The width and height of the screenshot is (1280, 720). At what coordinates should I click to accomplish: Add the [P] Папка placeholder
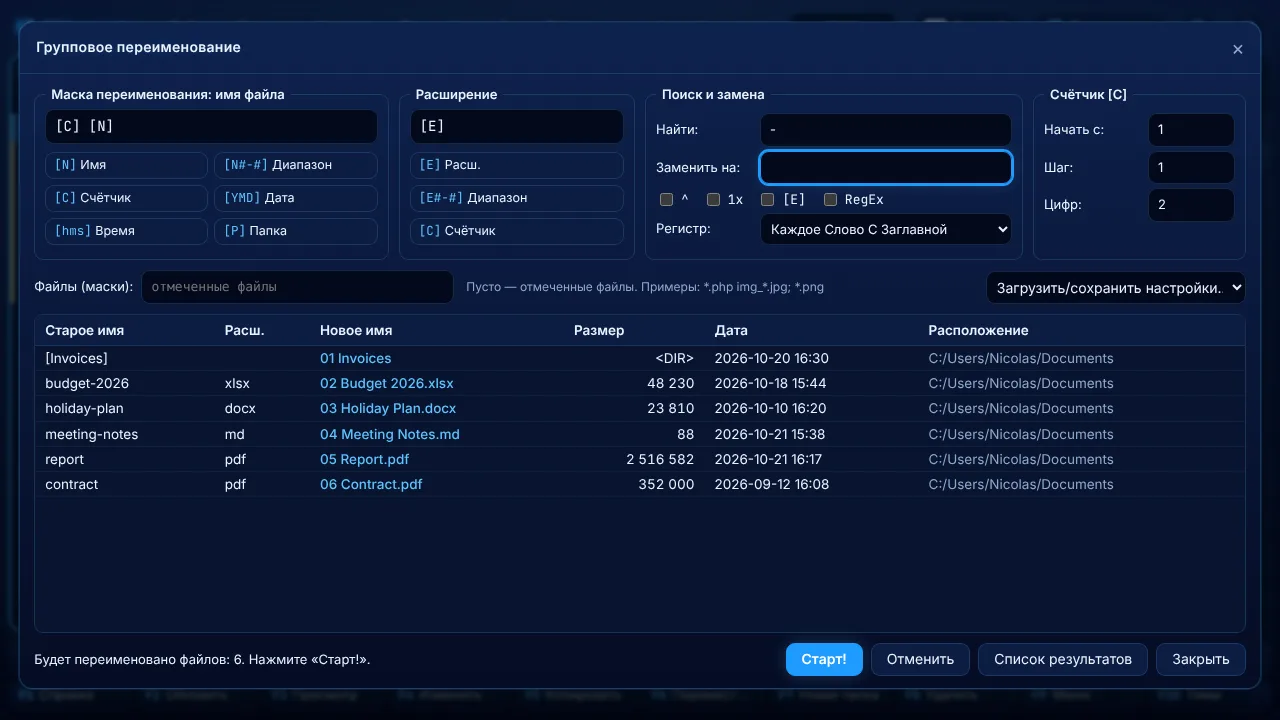(296, 231)
